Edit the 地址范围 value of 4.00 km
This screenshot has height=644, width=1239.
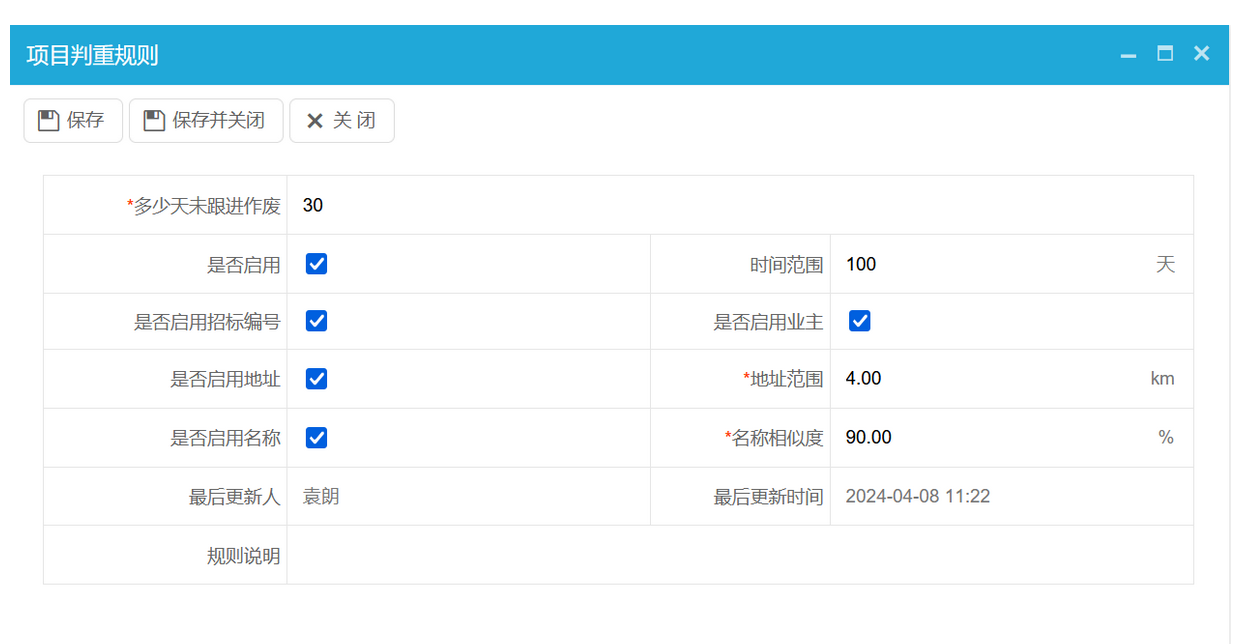point(950,379)
